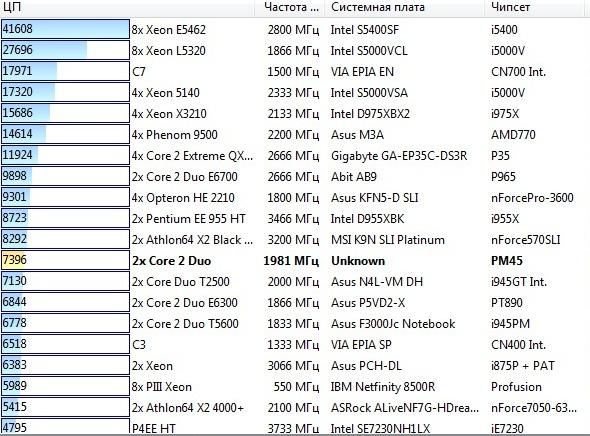Viewport: 590px width, 436px height.
Task: Click the C7 processor entry
Action: 138,71
